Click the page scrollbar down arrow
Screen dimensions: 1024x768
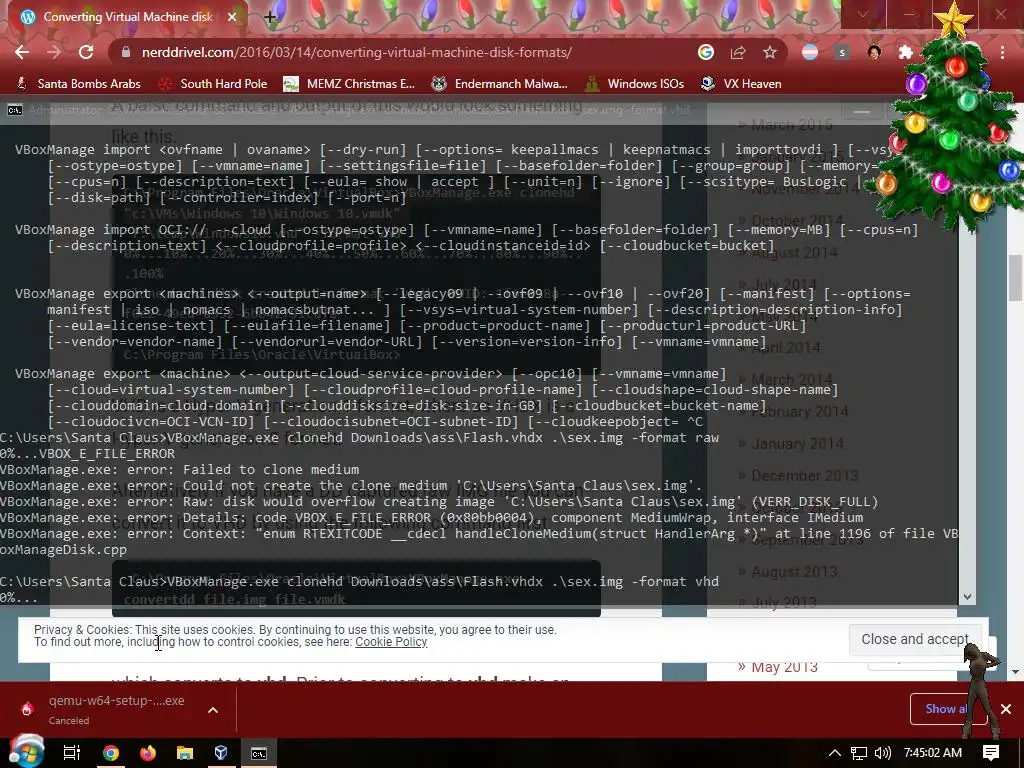pos(1016,671)
